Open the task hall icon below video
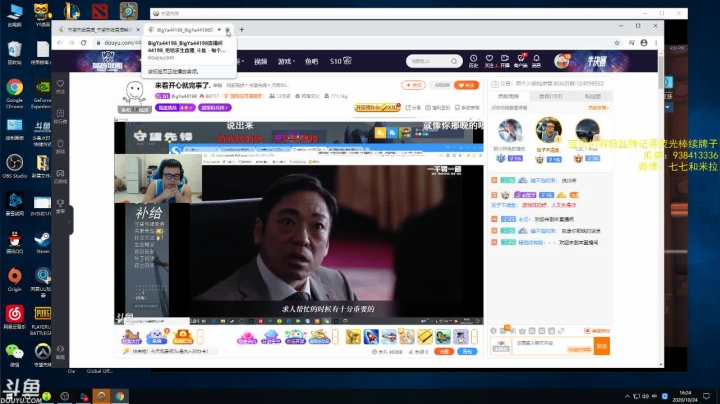Viewport: 720px width, 404px height. 131,337
